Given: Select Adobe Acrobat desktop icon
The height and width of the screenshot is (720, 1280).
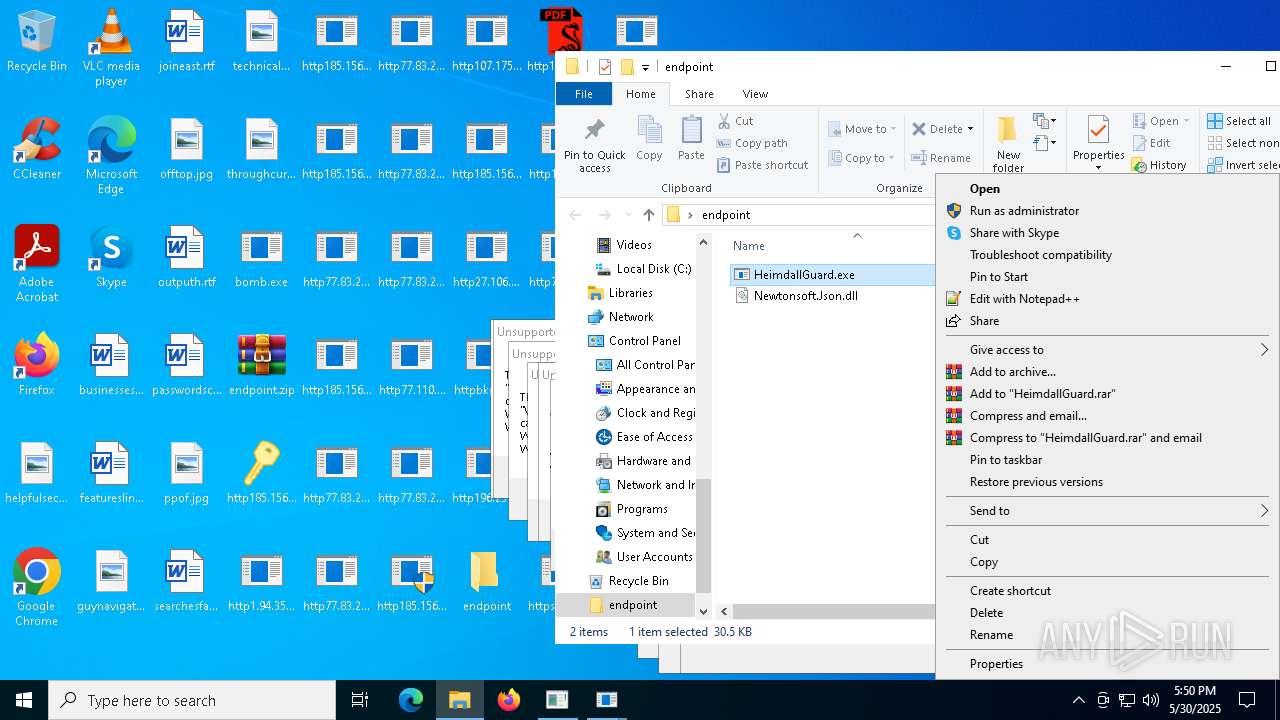Looking at the screenshot, I should 37,264.
